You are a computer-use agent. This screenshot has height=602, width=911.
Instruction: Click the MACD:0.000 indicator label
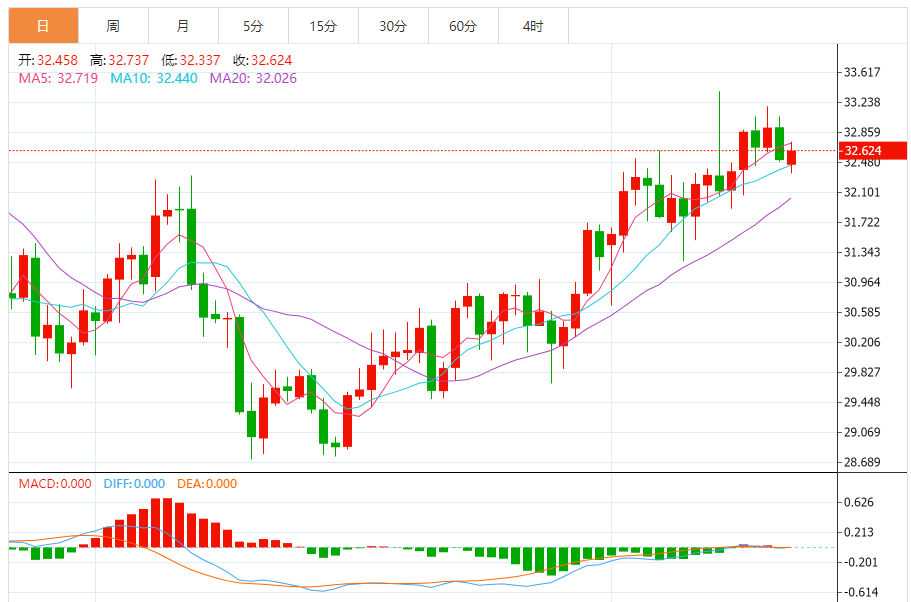coord(55,483)
